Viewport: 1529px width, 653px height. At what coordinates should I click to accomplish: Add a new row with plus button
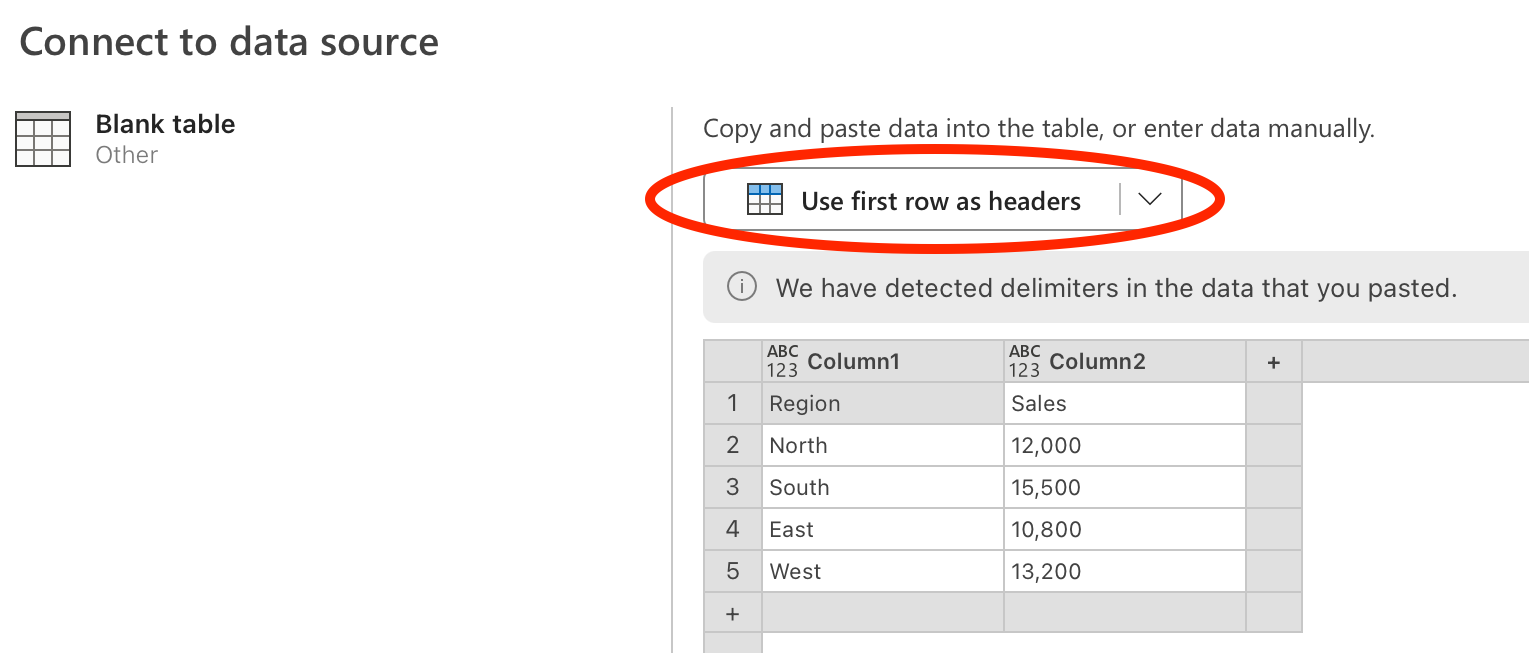coord(732,613)
